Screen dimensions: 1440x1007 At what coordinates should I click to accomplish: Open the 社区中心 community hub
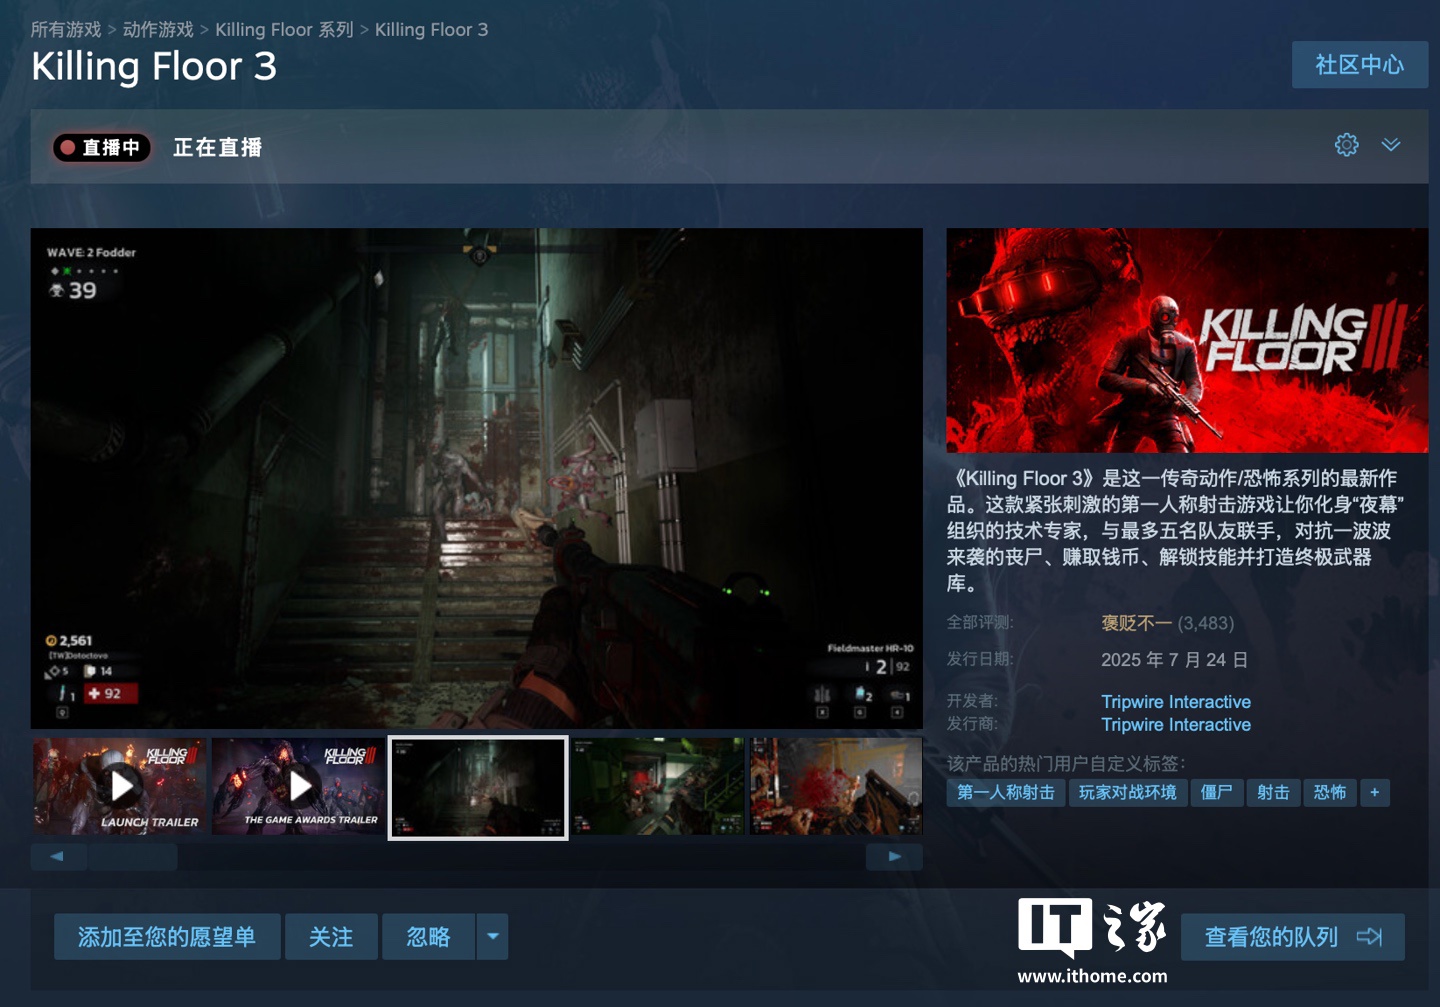coord(1360,64)
